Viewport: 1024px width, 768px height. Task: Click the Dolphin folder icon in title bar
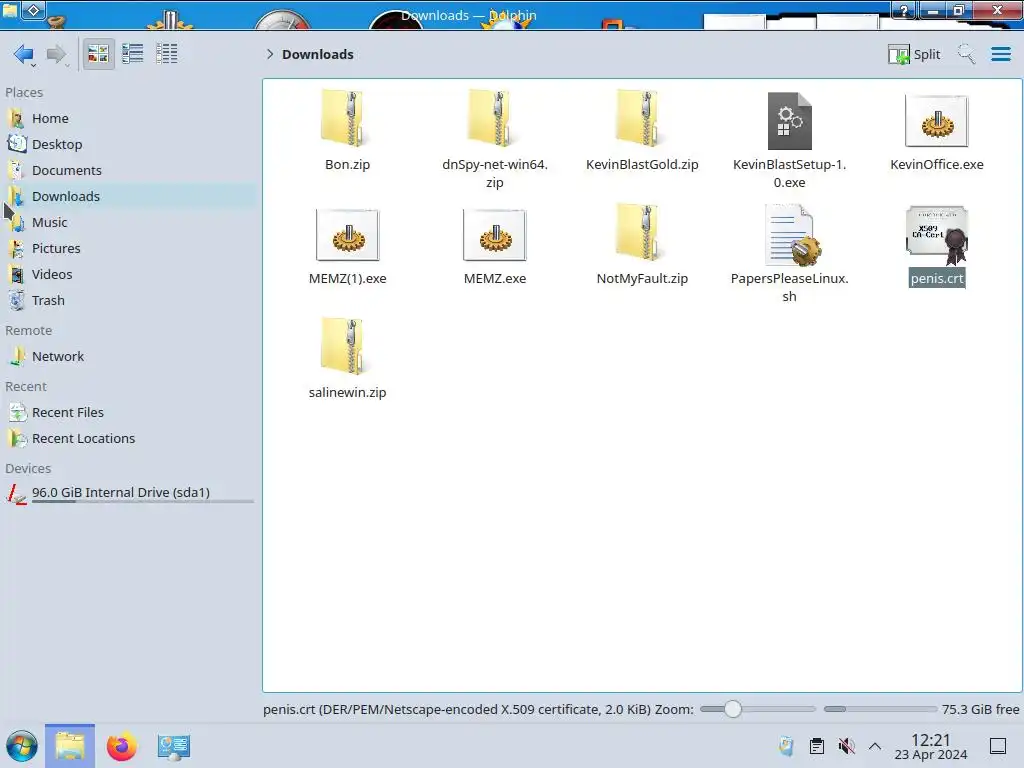[10, 10]
